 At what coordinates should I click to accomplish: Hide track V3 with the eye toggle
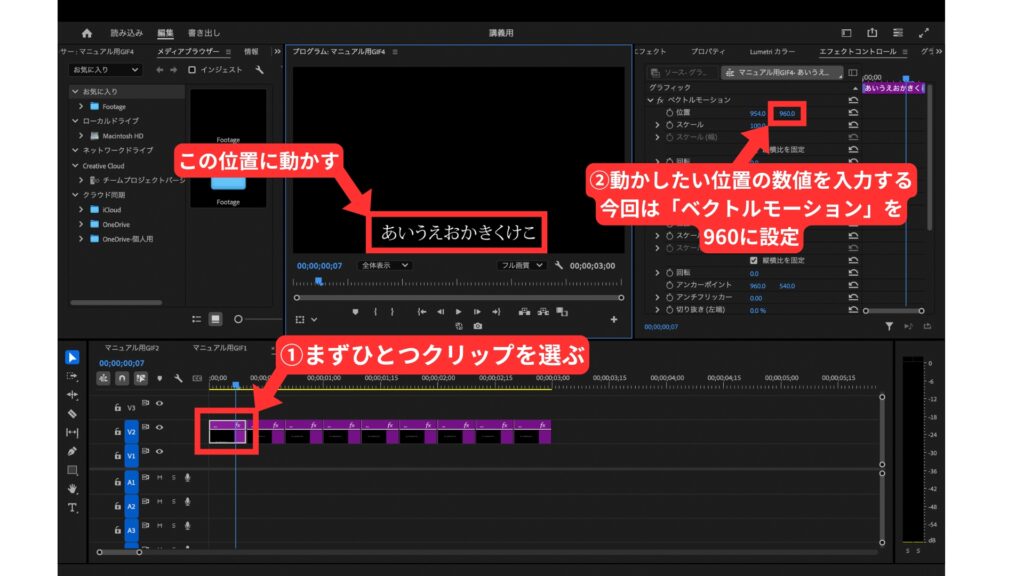tap(159, 404)
